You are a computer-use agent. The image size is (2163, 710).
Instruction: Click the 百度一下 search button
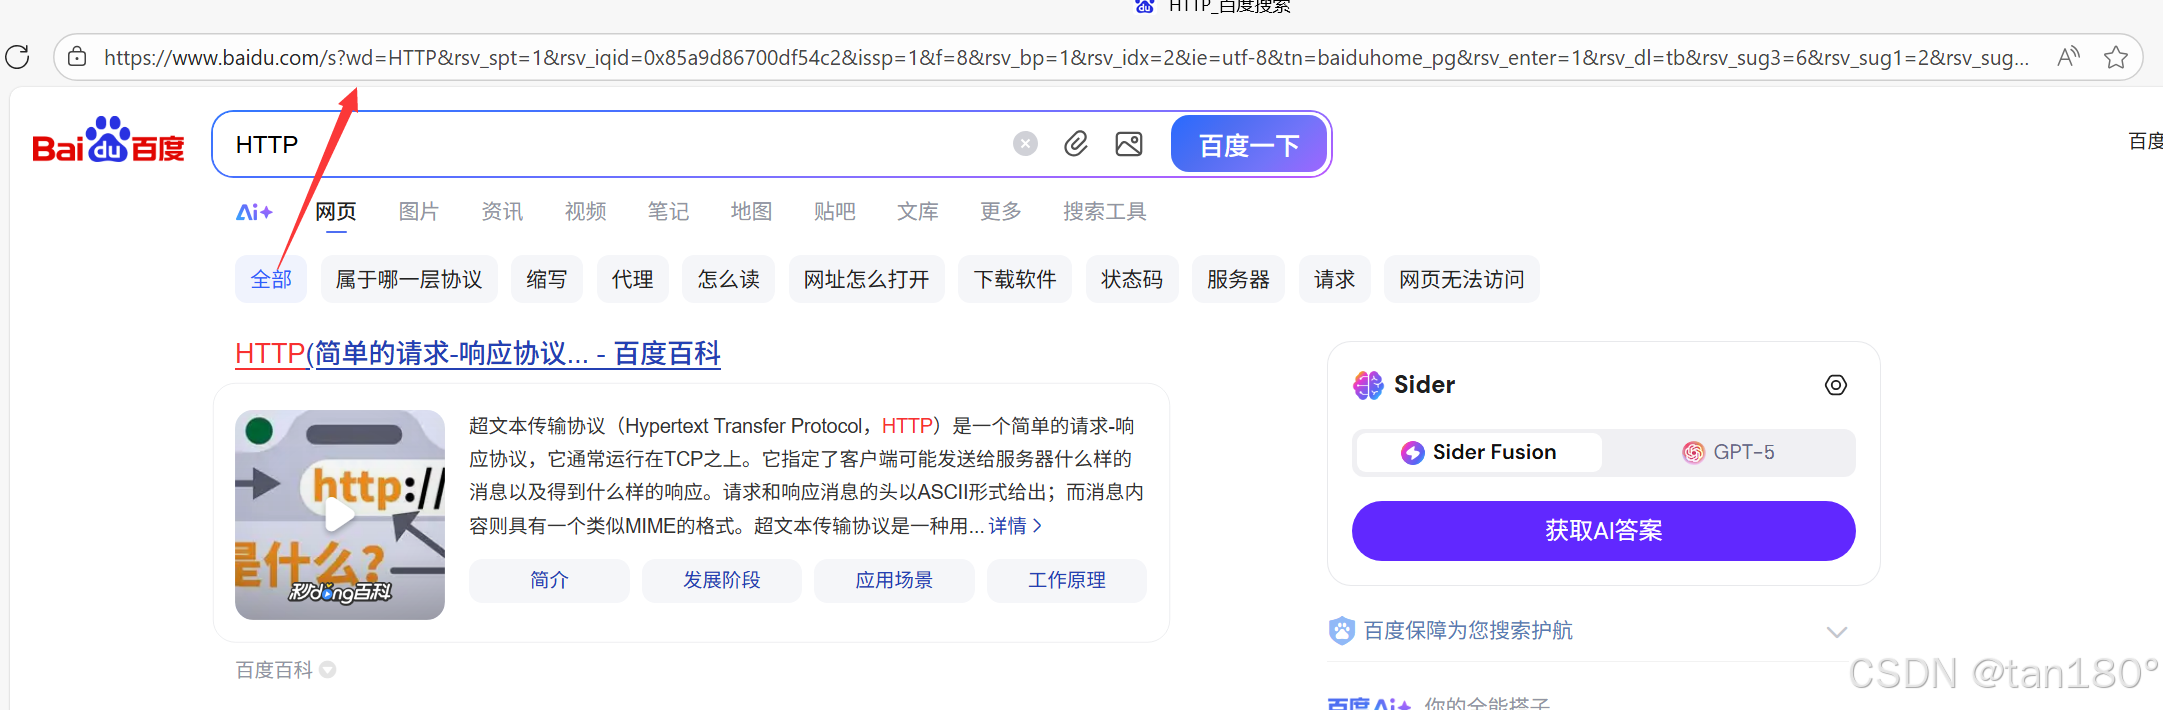point(1249,144)
